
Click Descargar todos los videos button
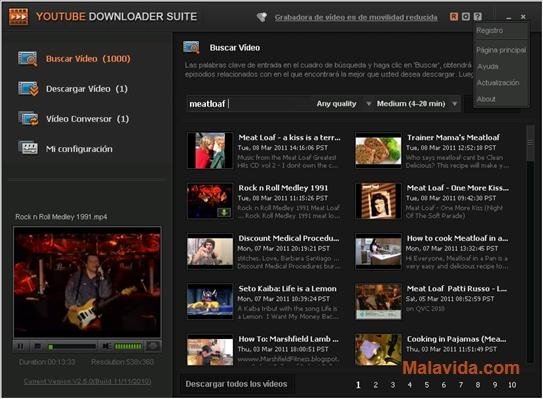click(x=236, y=384)
